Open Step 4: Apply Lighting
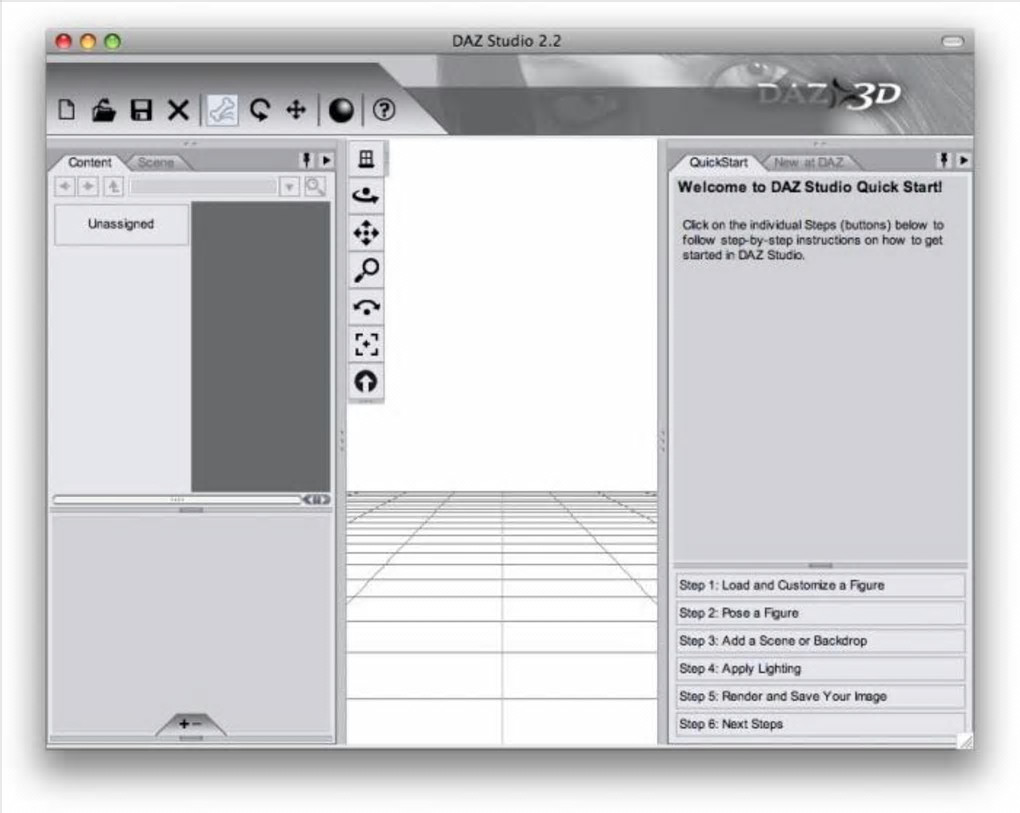Image resolution: width=1020 pixels, height=813 pixels. [820, 669]
